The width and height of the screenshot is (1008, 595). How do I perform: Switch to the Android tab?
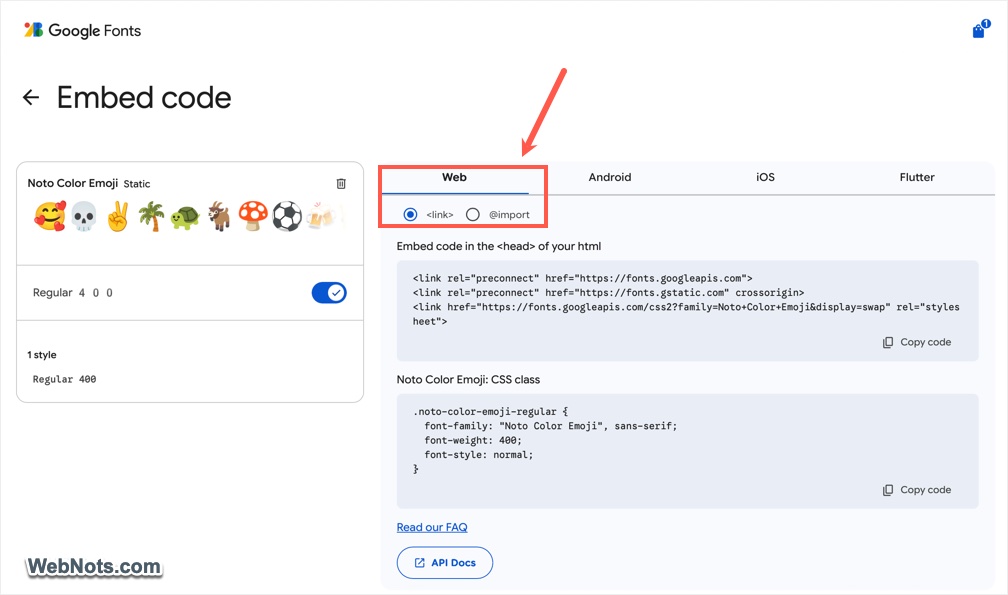(x=609, y=177)
